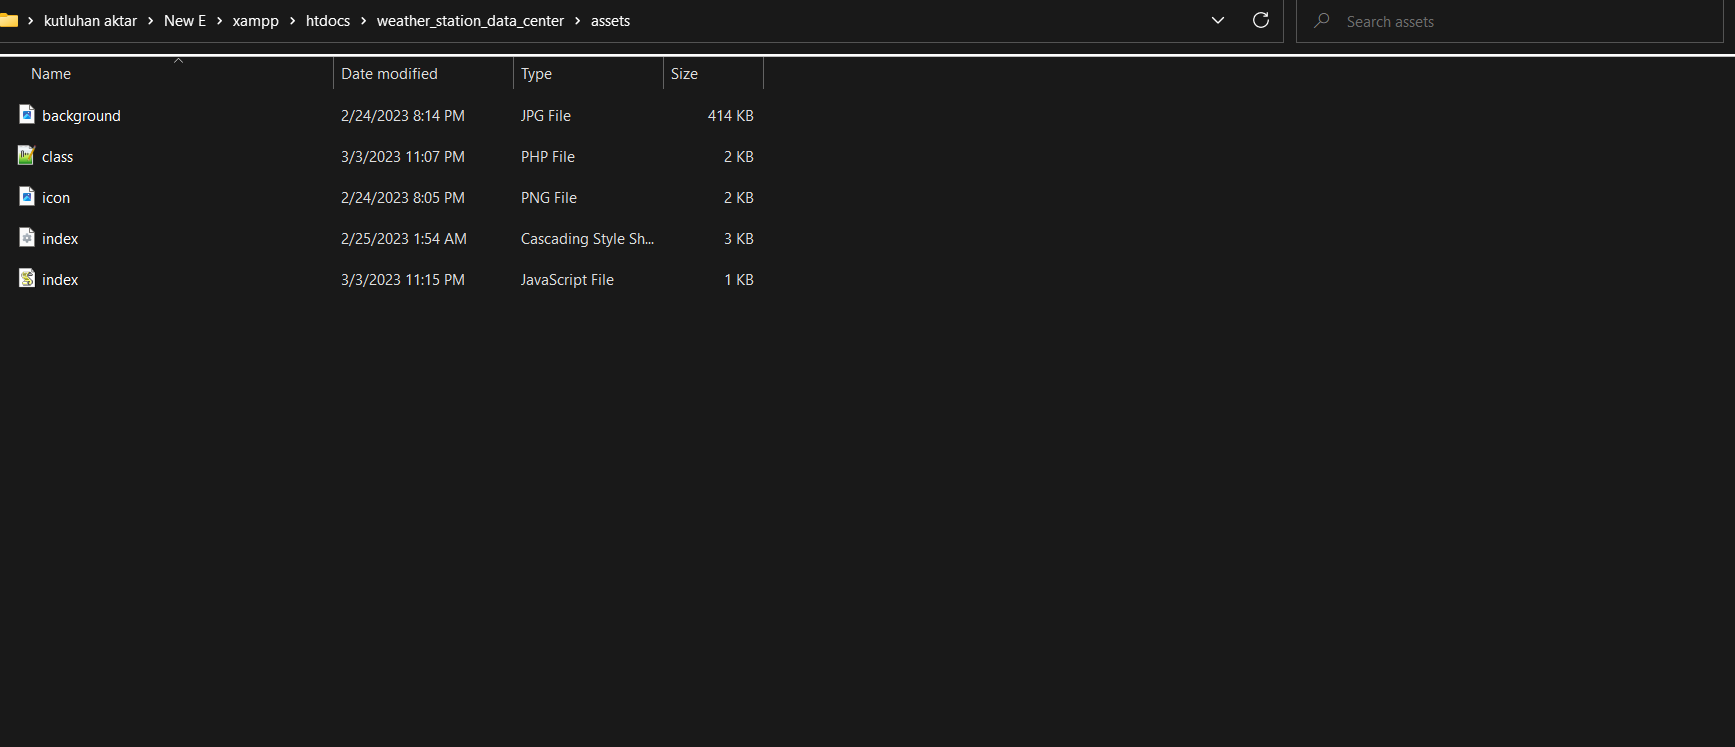Click the background JPG file icon
Viewport: 1735px width, 747px height.
click(27, 115)
